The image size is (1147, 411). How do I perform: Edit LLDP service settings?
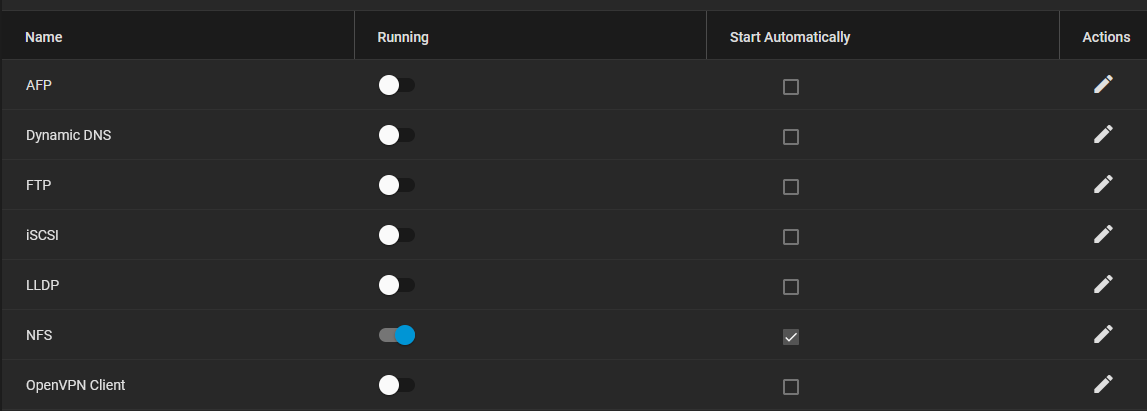coord(1103,285)
